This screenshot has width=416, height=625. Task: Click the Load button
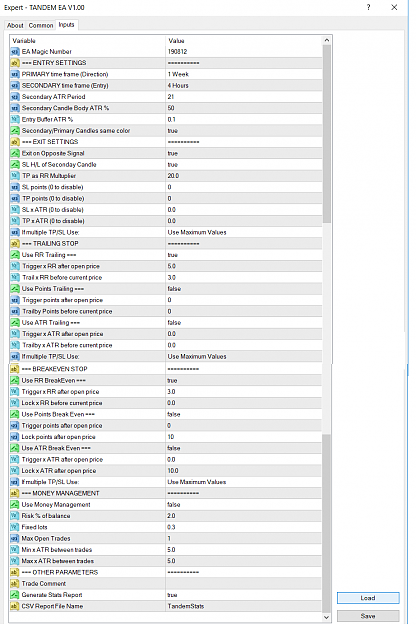pyautogui.click(x=368, y=598)
